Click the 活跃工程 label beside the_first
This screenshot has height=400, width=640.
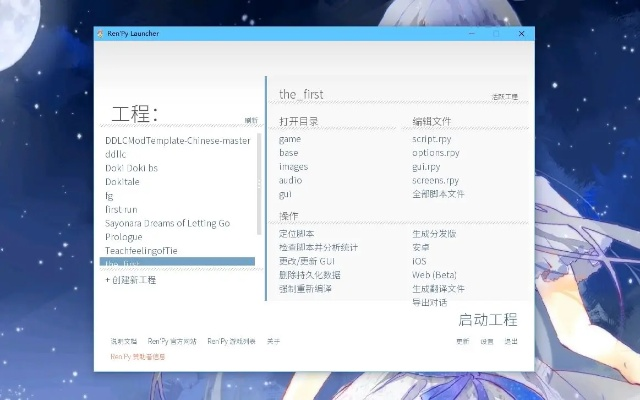[505, 97]
